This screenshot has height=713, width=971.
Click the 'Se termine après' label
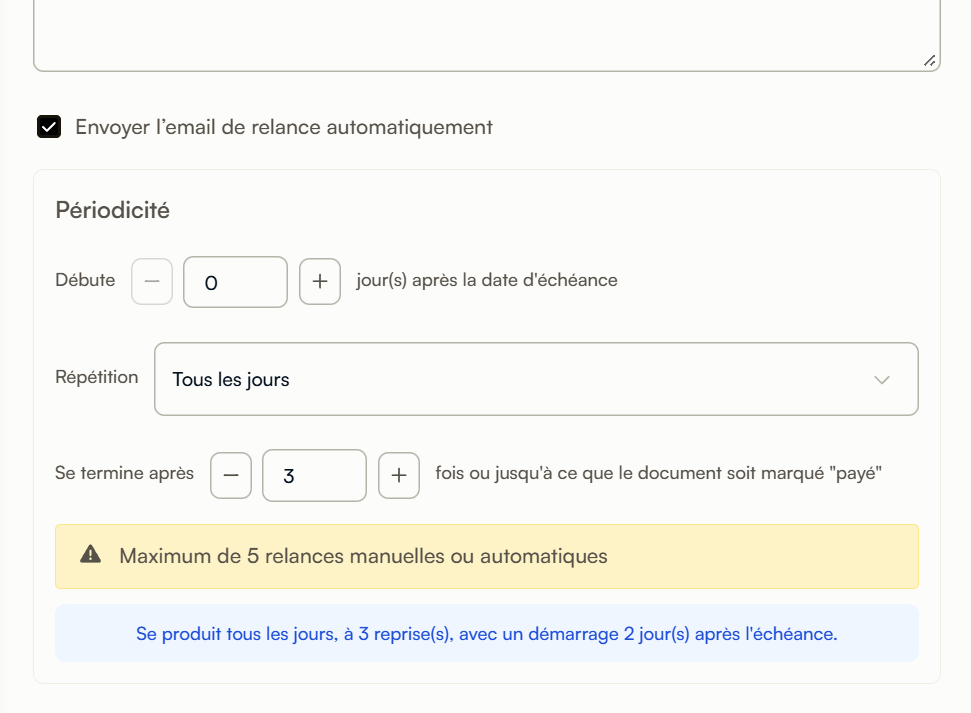pyautogui.click(x=124, y=473)
